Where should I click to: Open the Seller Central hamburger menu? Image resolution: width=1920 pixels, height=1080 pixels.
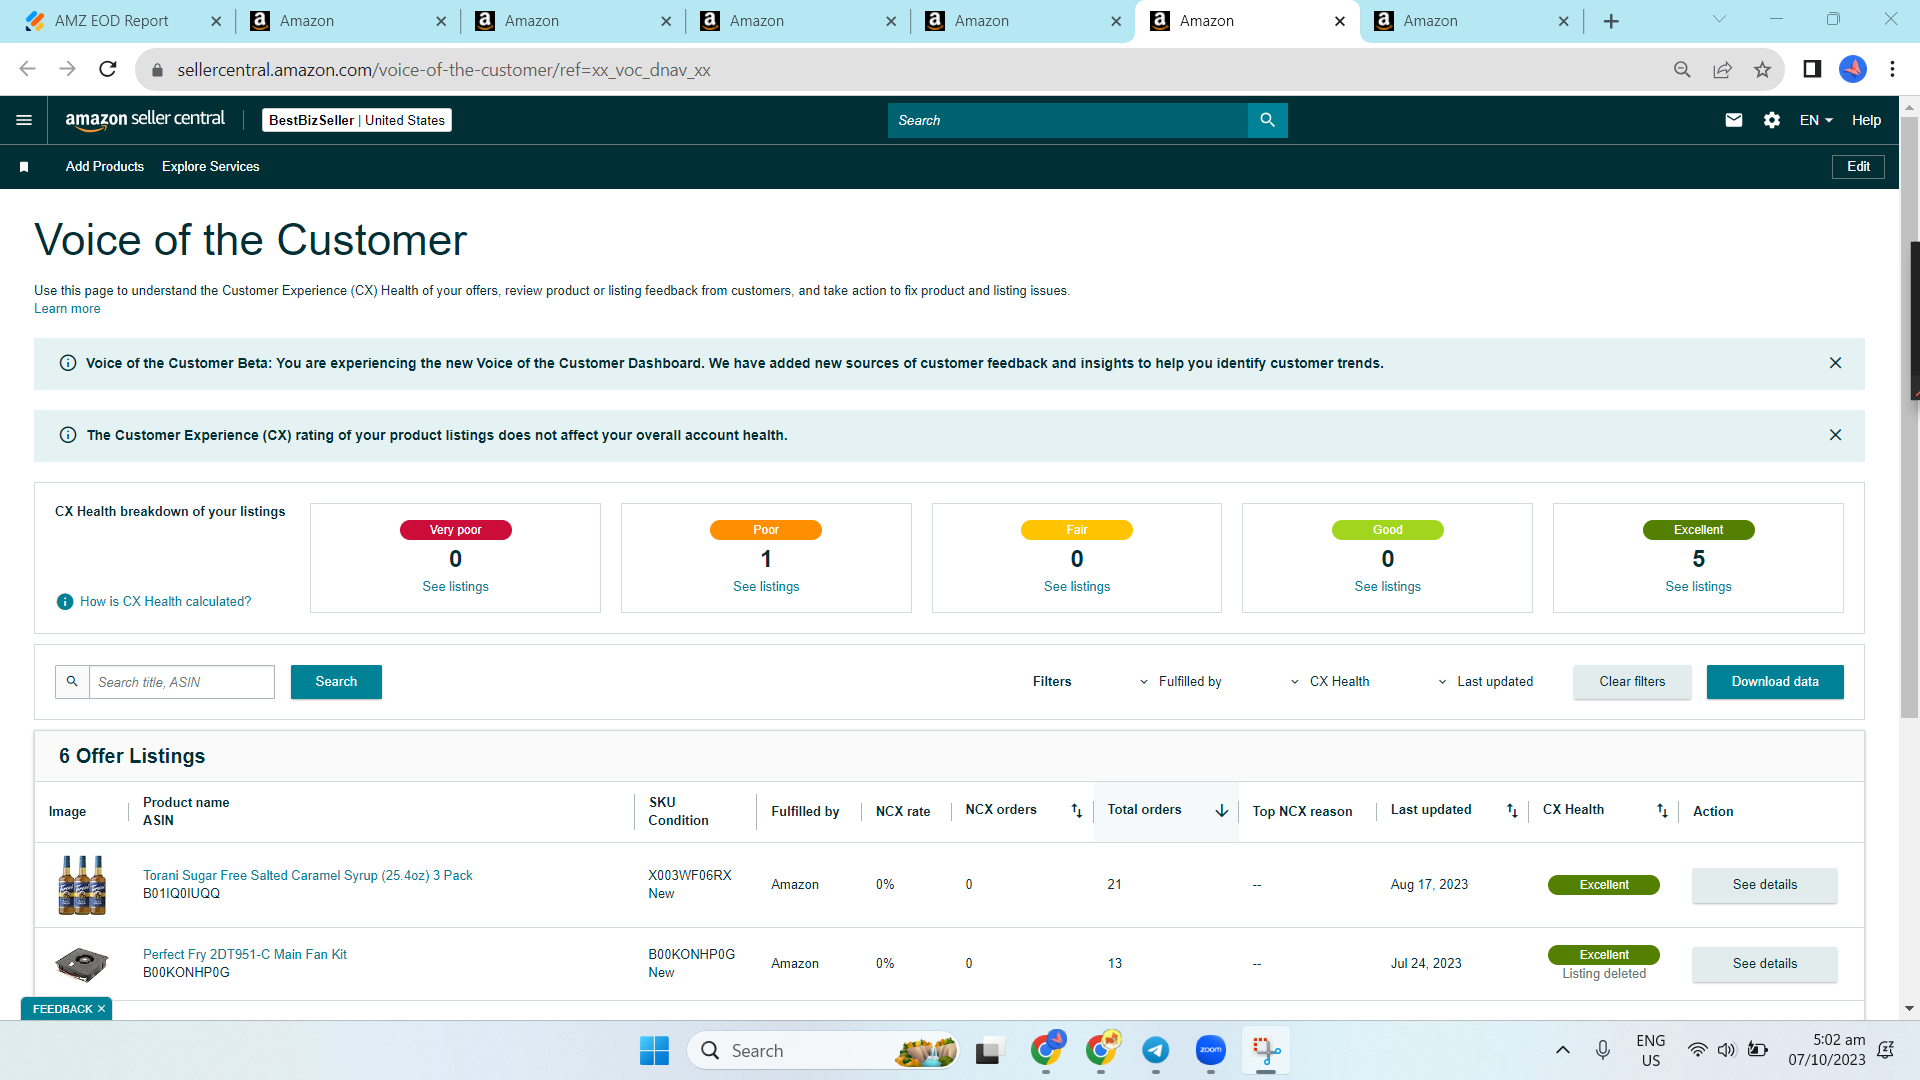[24, 120]
